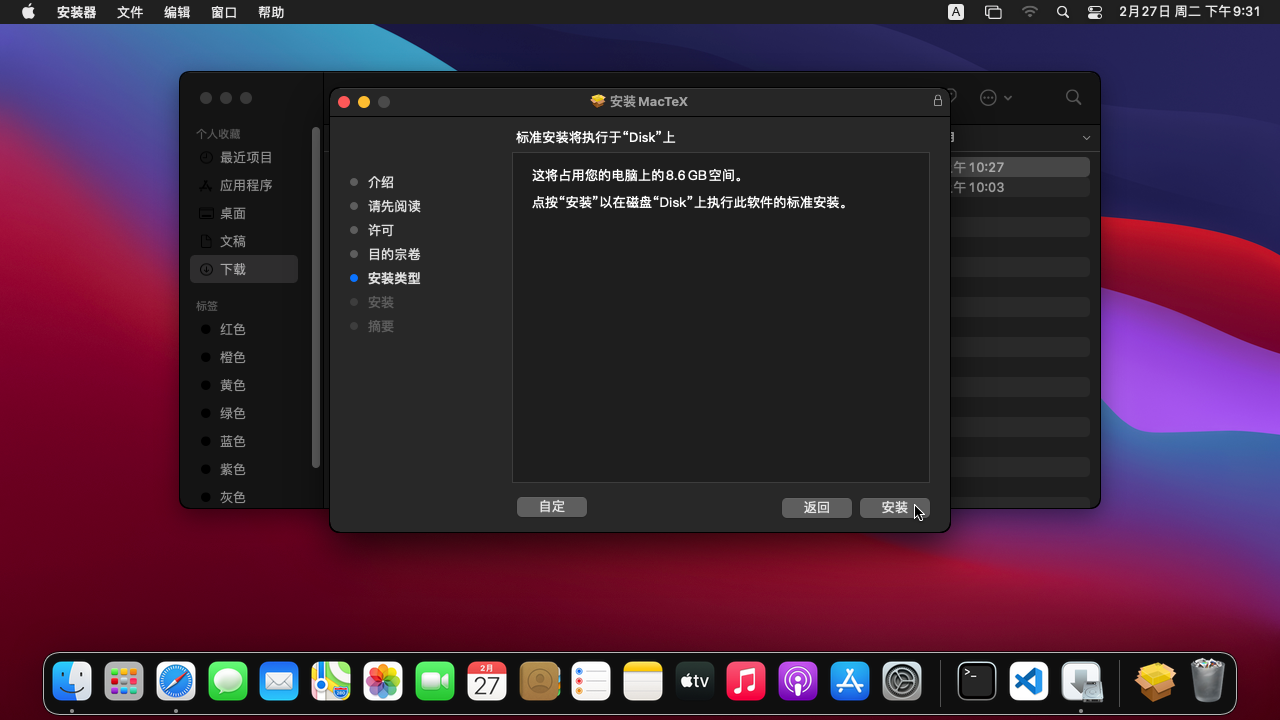Image resolution: width=1280 pixels, height=720 pixels.
Task: Select the 红色 tag in Finder sidebar
Action: point(244,329)
